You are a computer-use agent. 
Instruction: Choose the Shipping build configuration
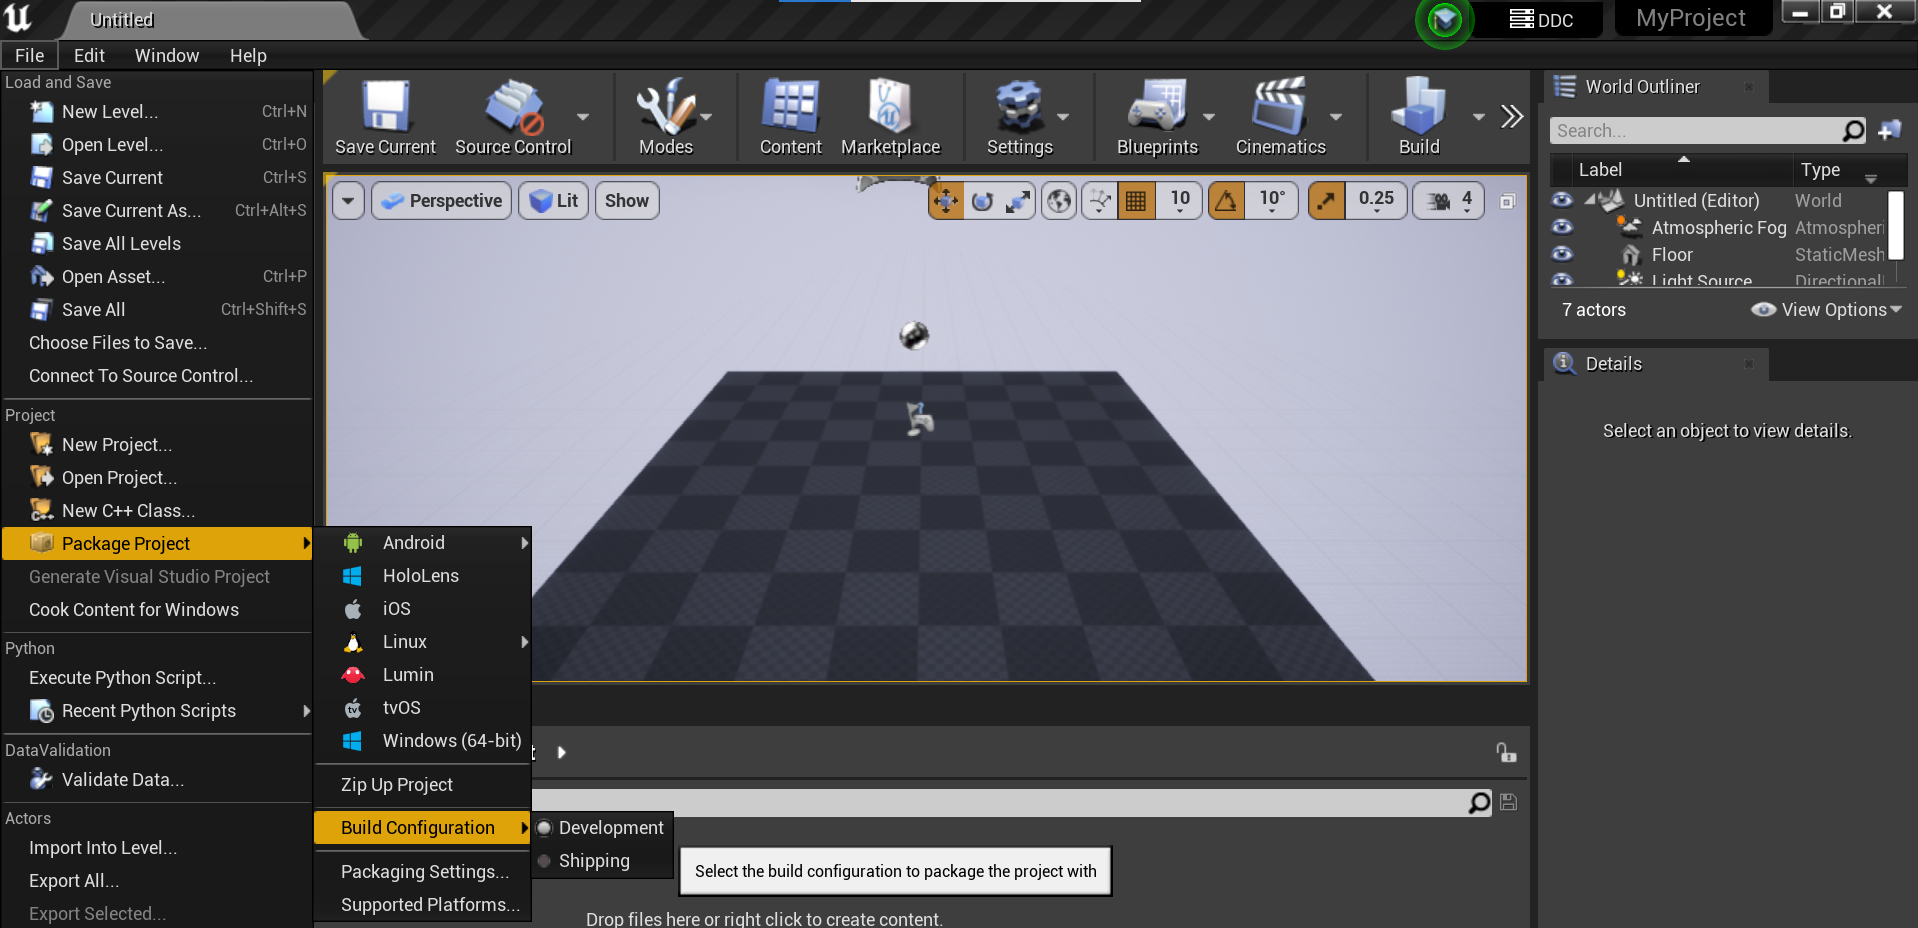[594, 861]
